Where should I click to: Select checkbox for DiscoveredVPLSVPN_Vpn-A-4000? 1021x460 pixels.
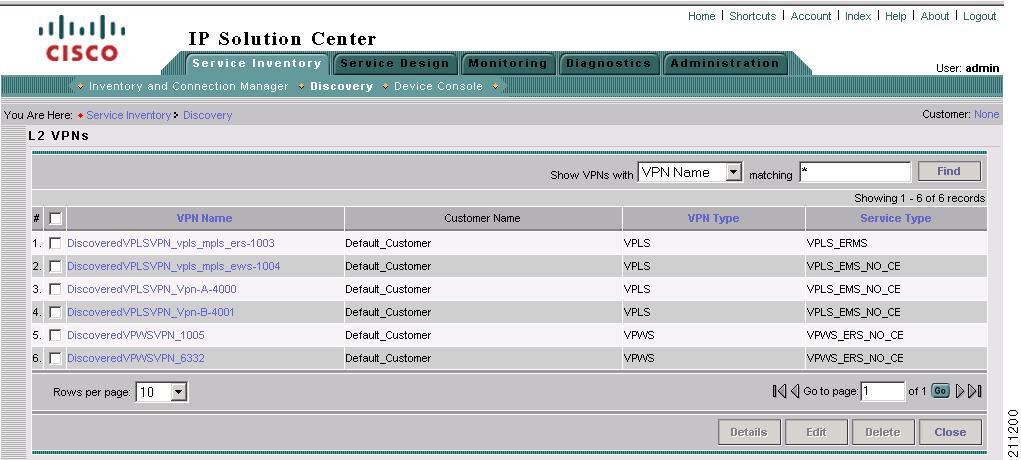click(55, 289)
